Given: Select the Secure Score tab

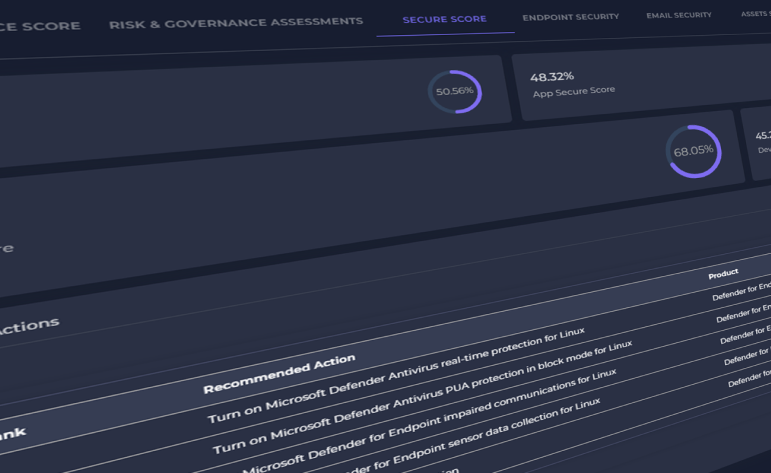Looking at the screenshot, I should pos(445,19).
